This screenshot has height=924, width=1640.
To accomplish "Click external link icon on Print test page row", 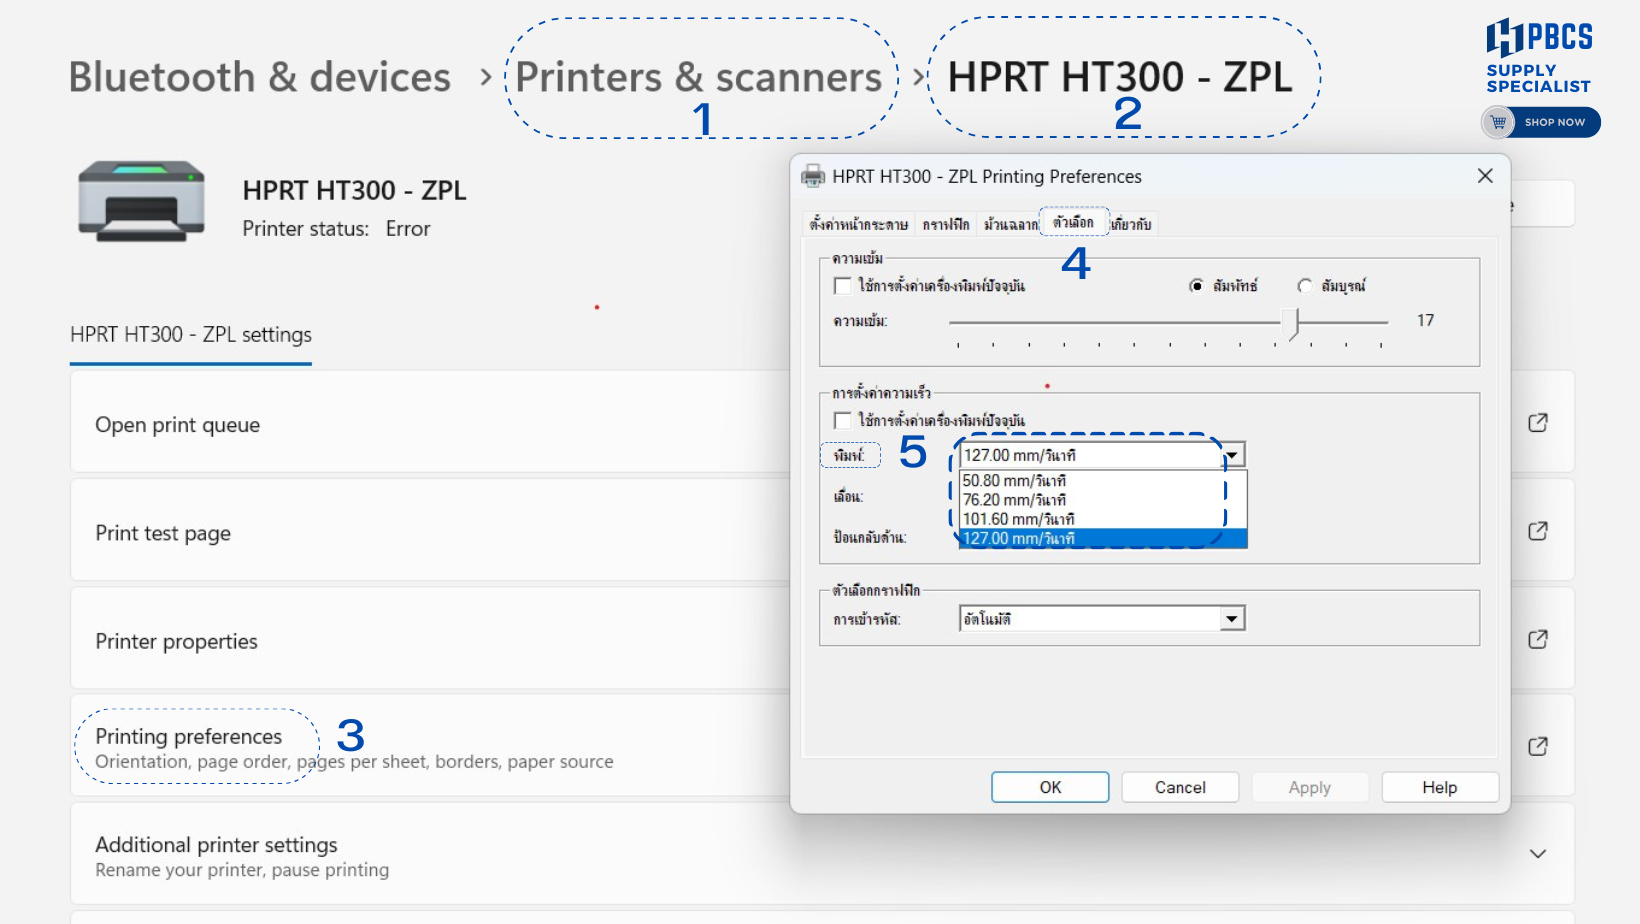I will [1537, 531].
